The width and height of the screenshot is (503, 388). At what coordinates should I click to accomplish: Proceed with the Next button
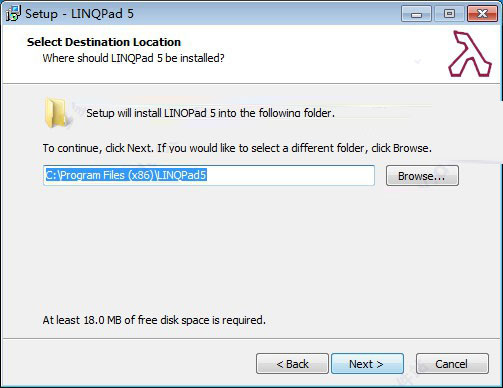click(x=367, y=364)
